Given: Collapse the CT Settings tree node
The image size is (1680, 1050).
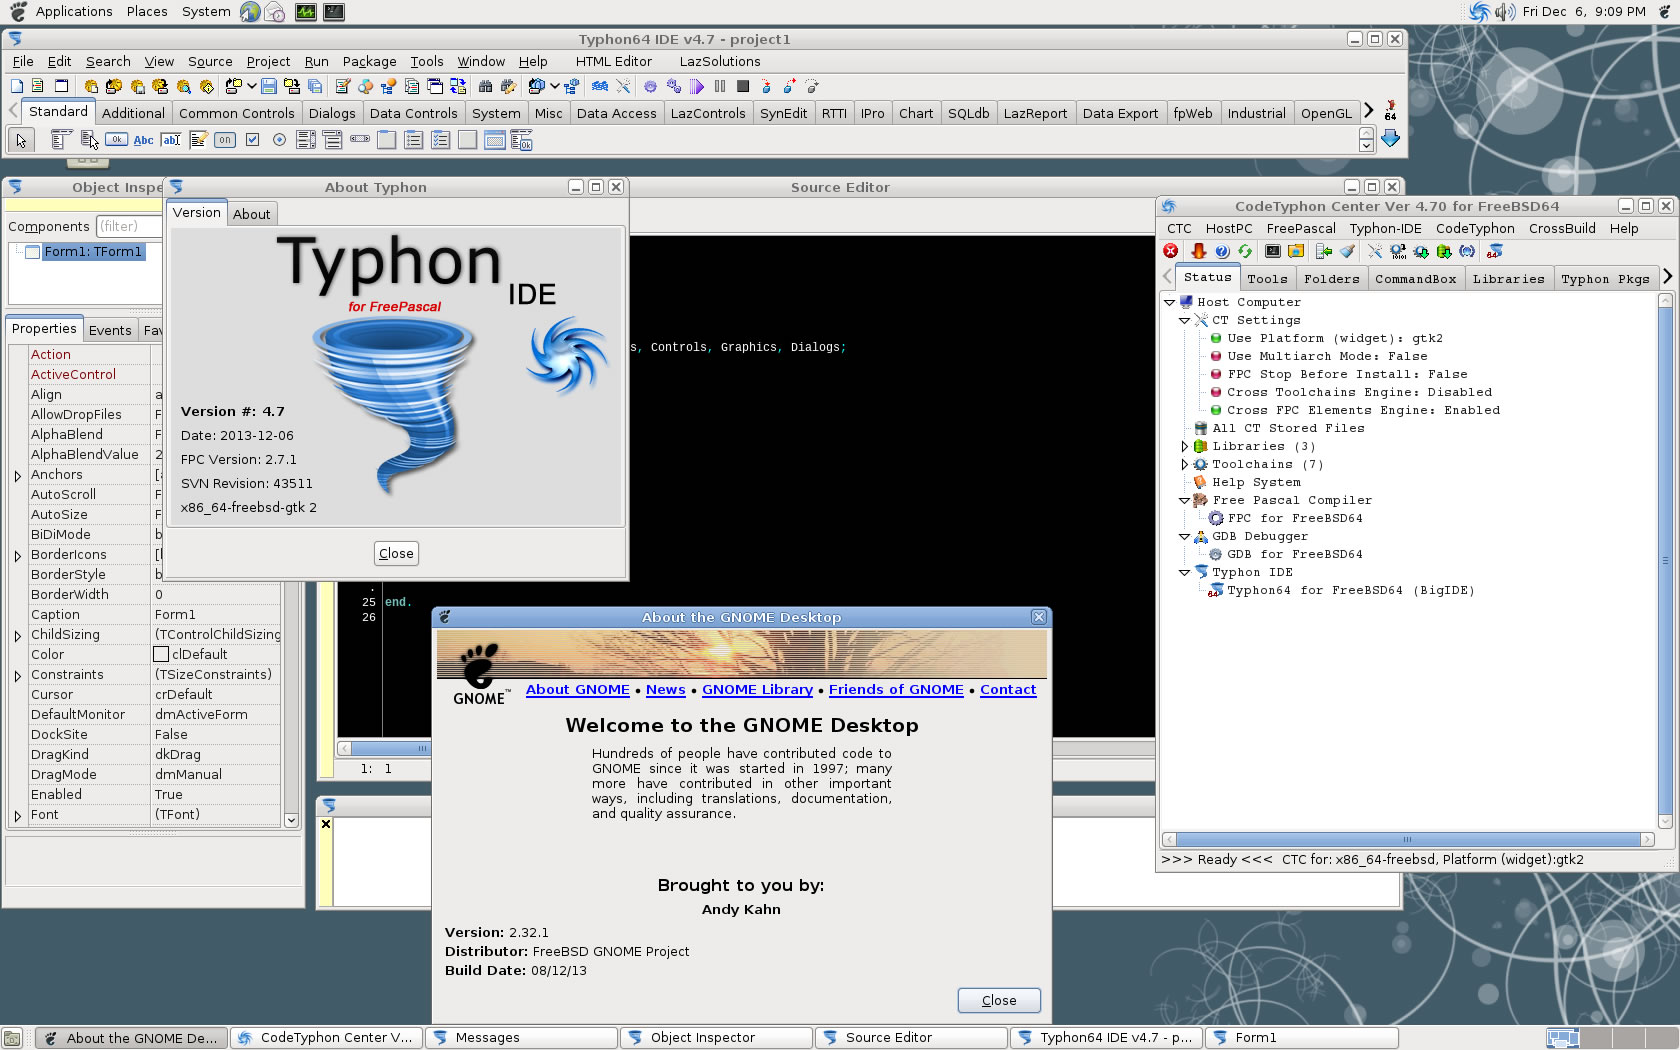Looking at the screenshot, I should pyautogui.click(x=1185, y=321).
